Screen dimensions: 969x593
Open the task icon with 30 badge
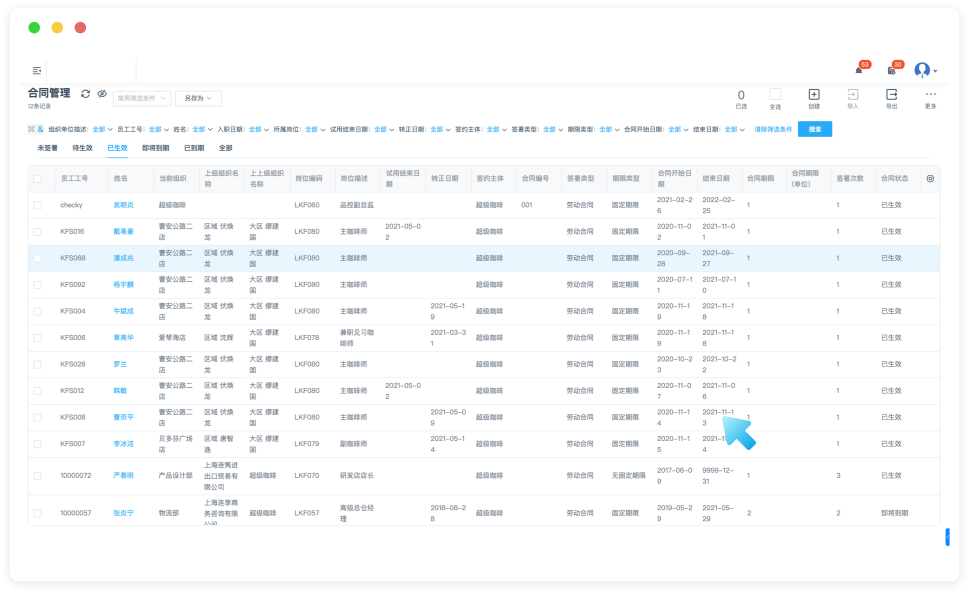(x=891, y=70)
